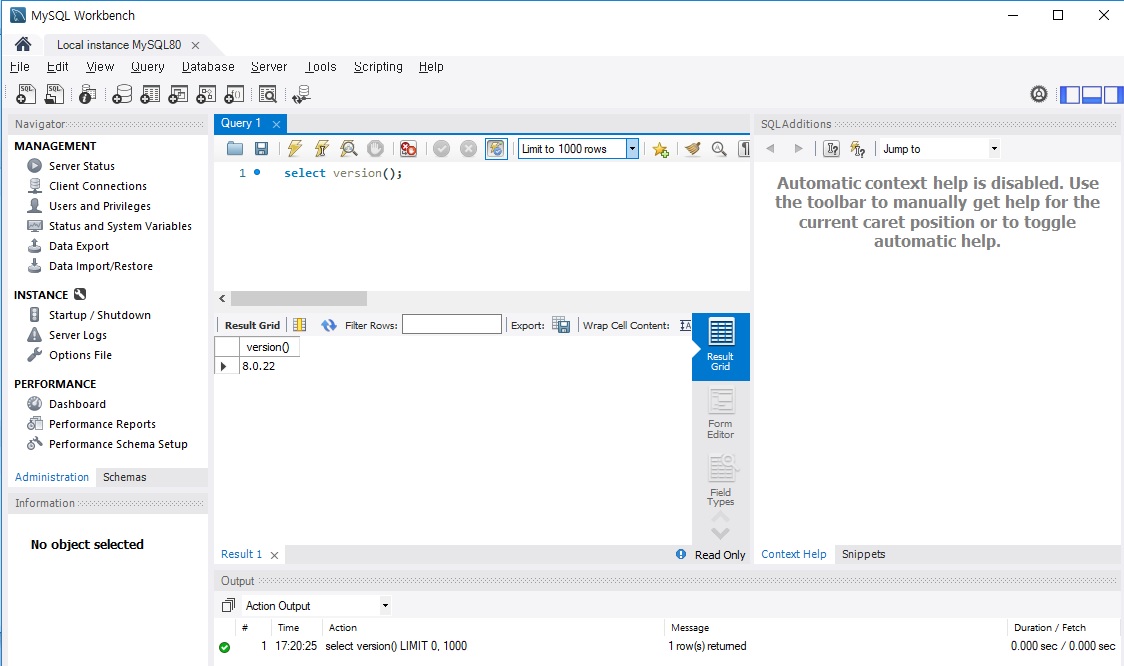Viewport: 1124px width, 666px height.
Task: Toggle result grid column layout icon
Action: click(x=300, y=325)
